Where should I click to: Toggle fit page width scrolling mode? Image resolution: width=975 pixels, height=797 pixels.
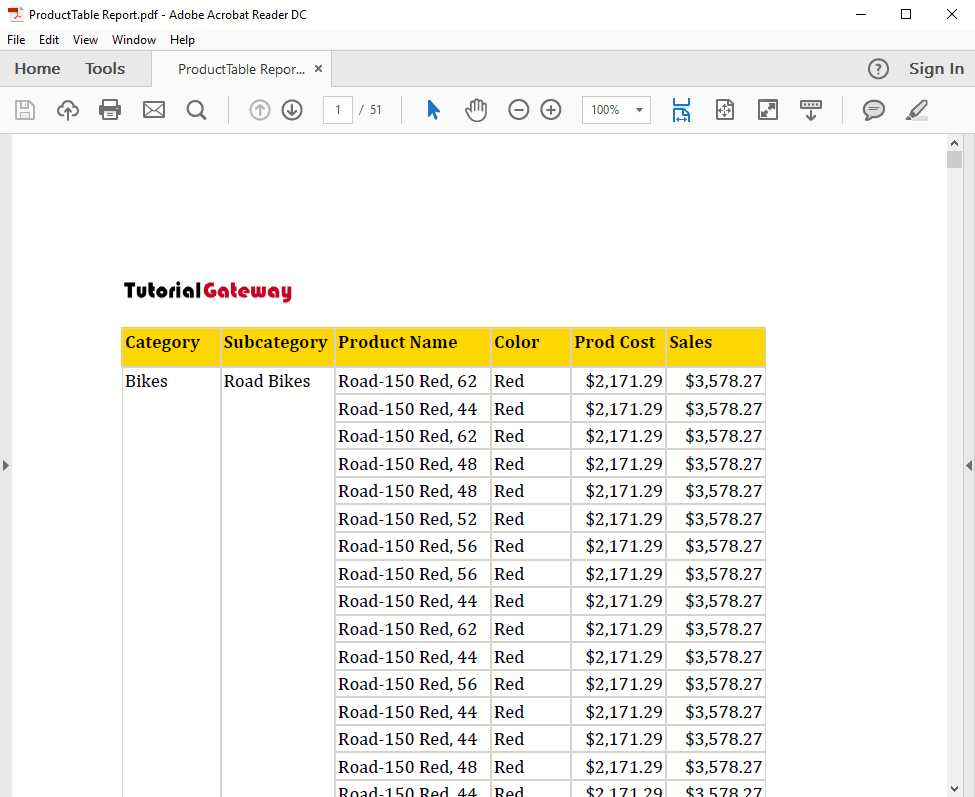pos(681,110)
